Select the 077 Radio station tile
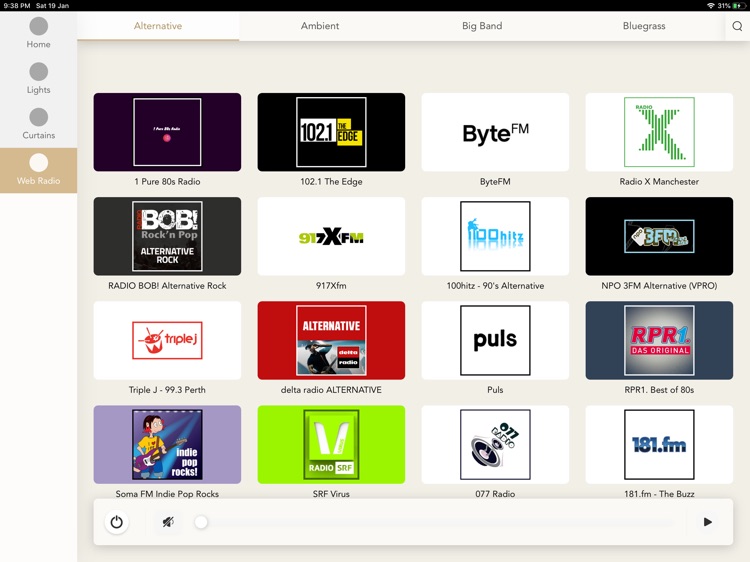750x562 pixels. (495, 444)
